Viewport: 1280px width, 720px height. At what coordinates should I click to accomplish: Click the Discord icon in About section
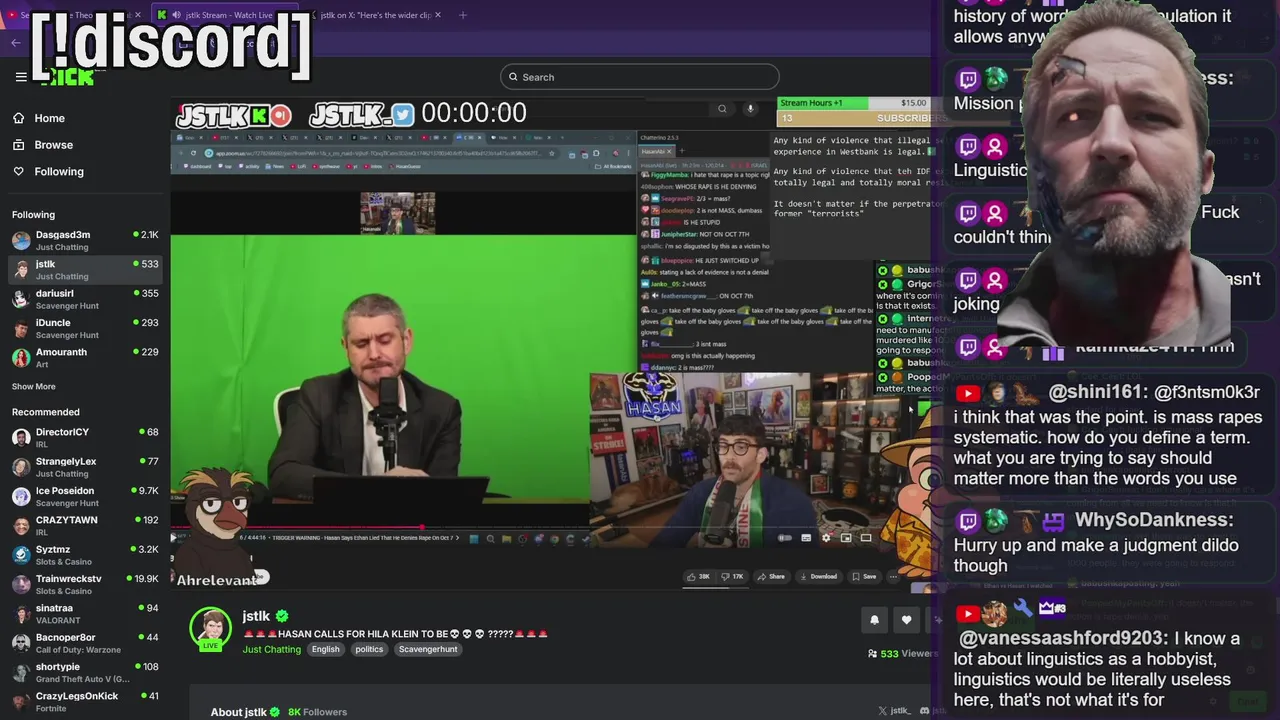925,711
